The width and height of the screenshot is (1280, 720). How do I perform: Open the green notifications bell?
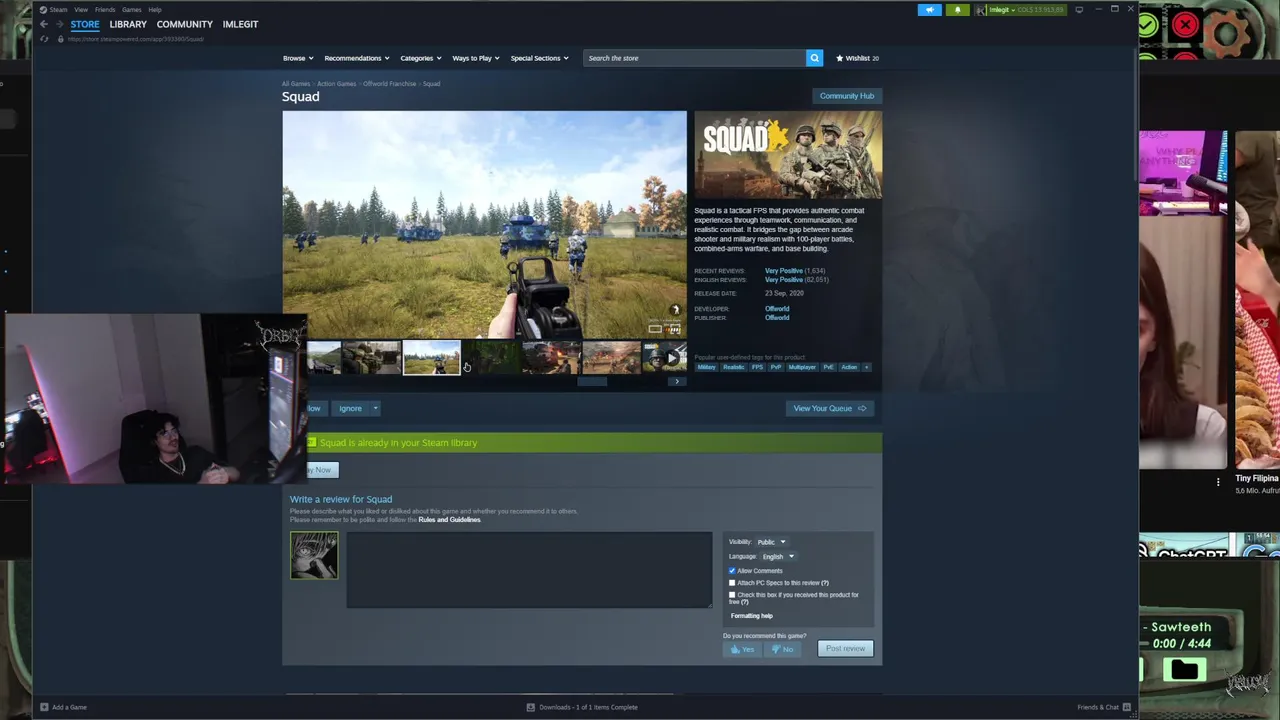pos(957,10)
